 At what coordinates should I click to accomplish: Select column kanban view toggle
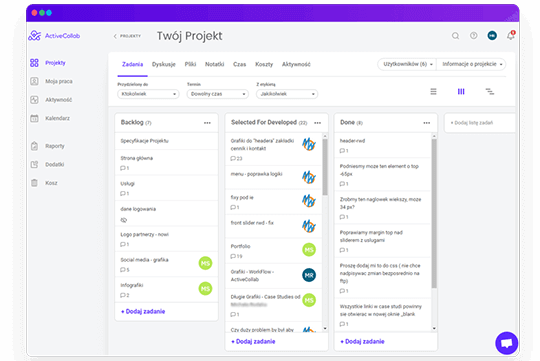coord(461,91)
